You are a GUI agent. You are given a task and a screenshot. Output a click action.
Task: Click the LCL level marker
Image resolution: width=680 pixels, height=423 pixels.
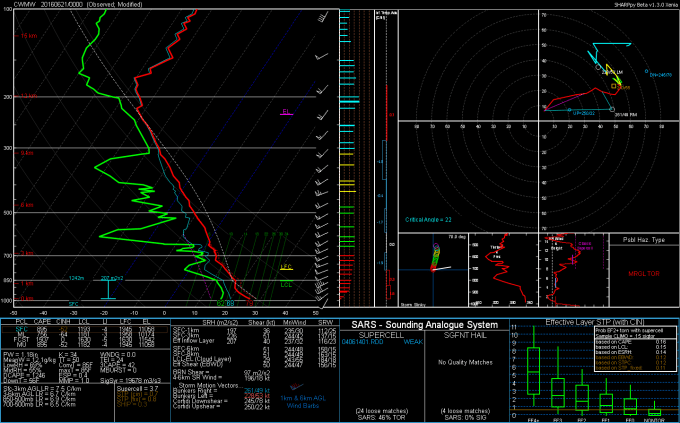coord(286,285)
